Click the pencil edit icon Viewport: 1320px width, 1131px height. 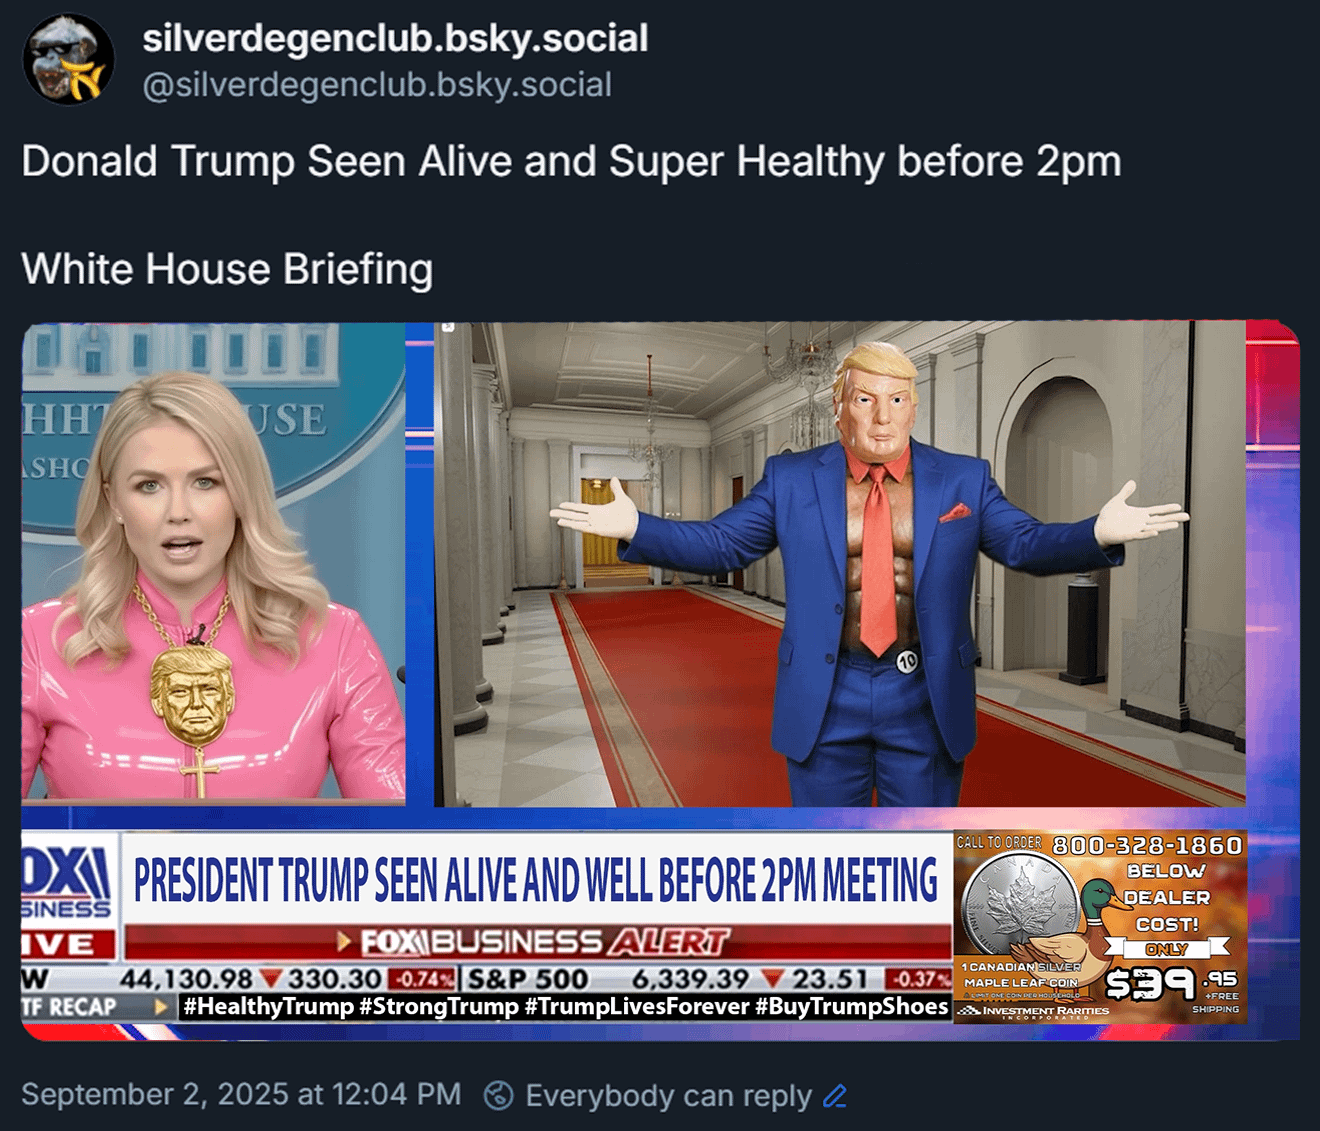pyautogui.click(x=835, y=1096)
